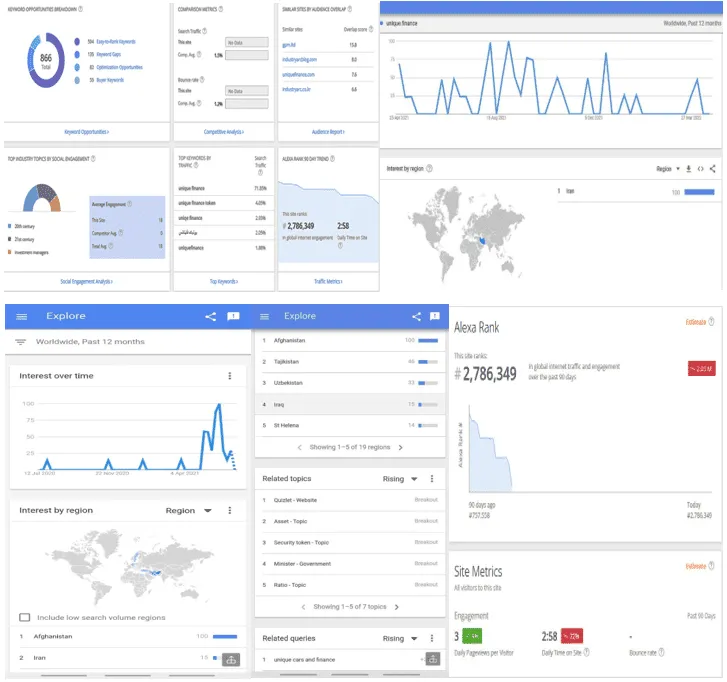Click help icon next to Keyword Opportunities Breakdown
The width and height of the screenshot is (727, 682).
[80, 9]
